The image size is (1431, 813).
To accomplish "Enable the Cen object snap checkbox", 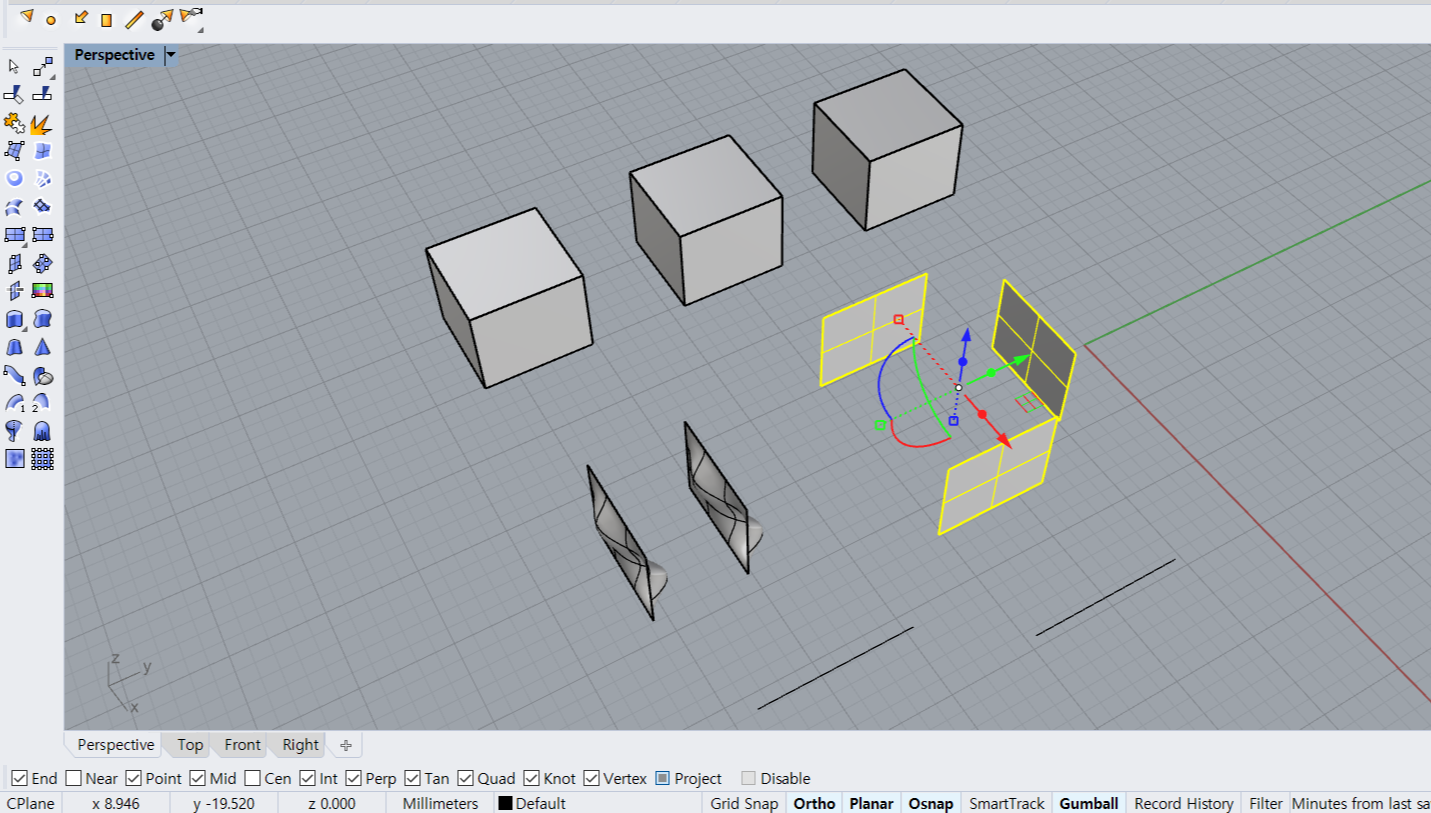I will tap(253, 778).
